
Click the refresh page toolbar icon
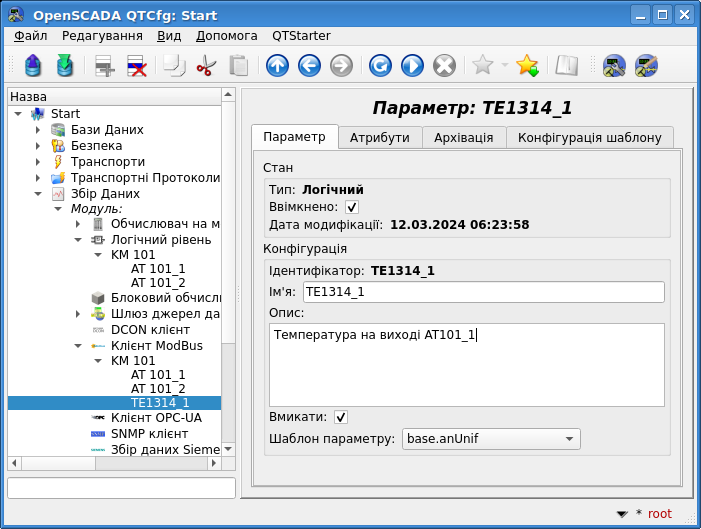point(380,66)
